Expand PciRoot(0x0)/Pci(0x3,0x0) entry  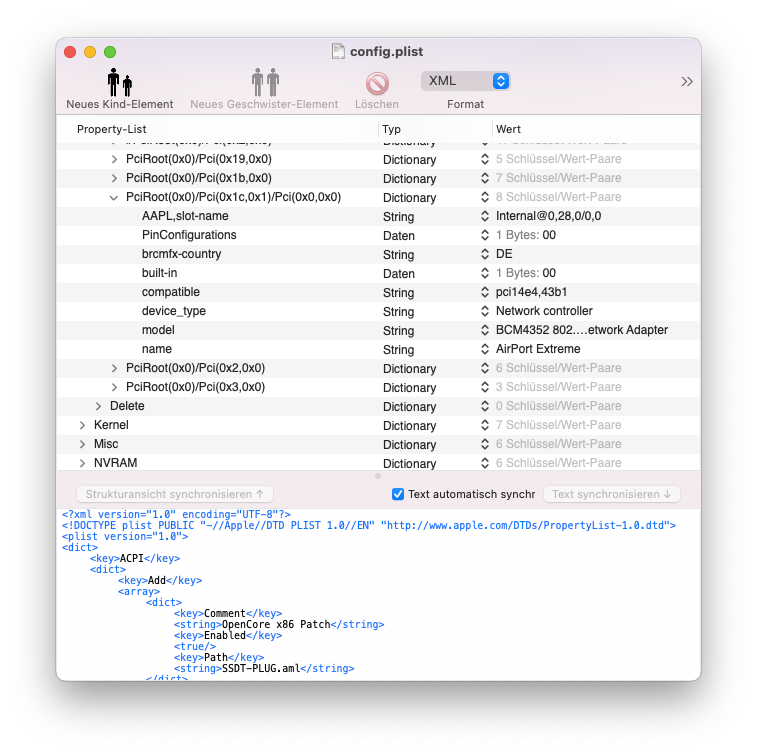pos(114,387)
